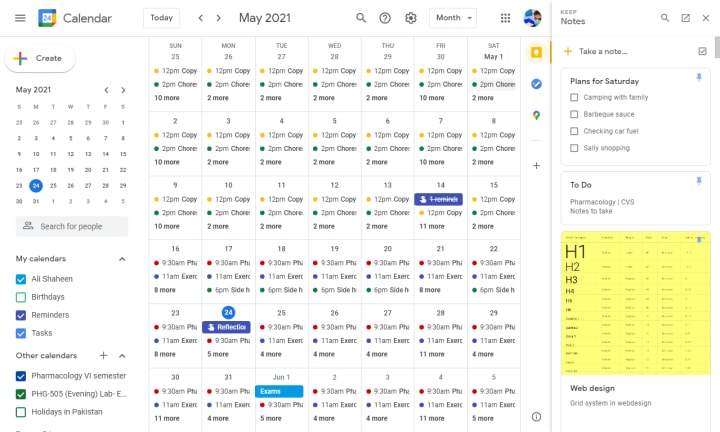The height and width of the screenshot is (432, 720).
Task: Show 5 more events on Monday 24
Action: 218,354
